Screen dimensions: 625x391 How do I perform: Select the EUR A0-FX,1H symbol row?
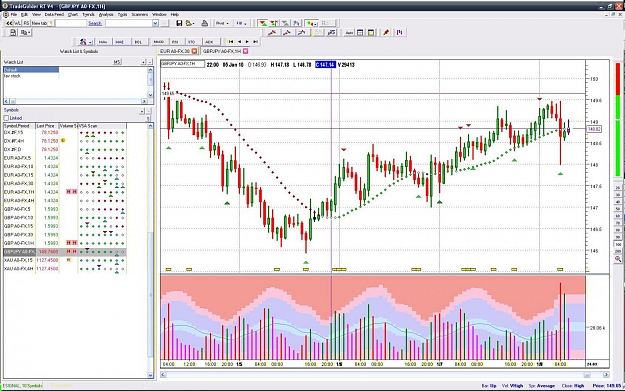coord(65,192)
